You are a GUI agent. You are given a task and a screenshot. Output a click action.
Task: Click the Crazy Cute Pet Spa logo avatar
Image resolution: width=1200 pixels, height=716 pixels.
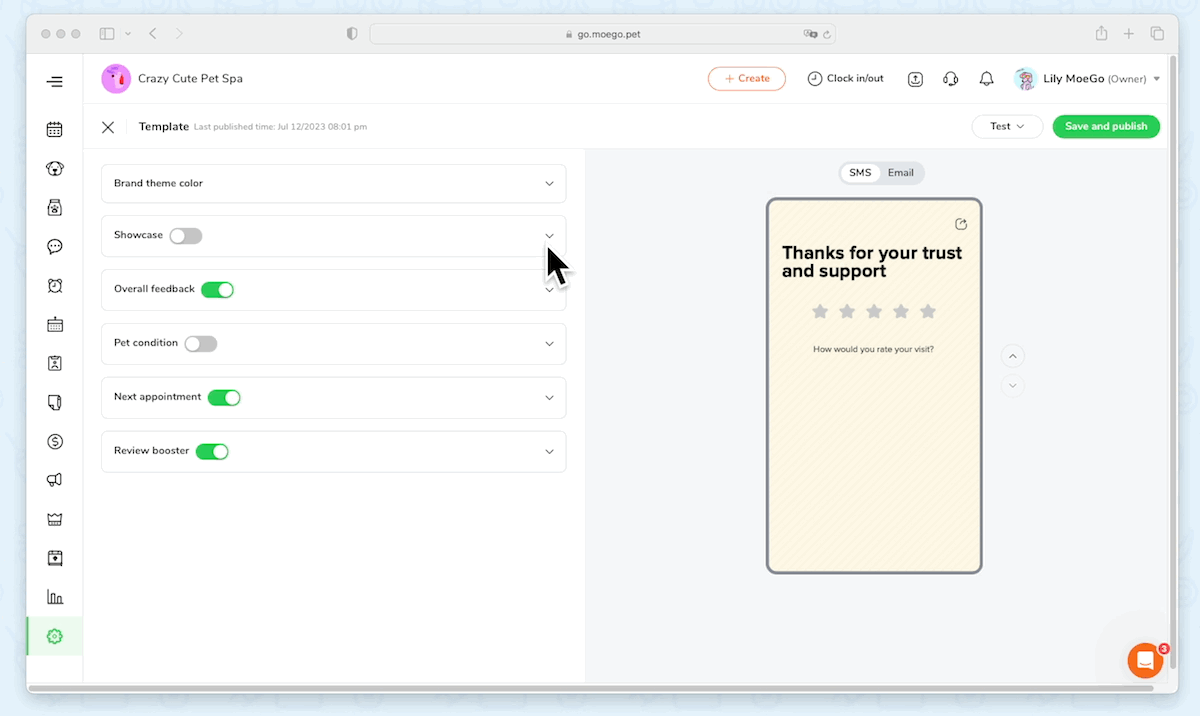point(116,79)
